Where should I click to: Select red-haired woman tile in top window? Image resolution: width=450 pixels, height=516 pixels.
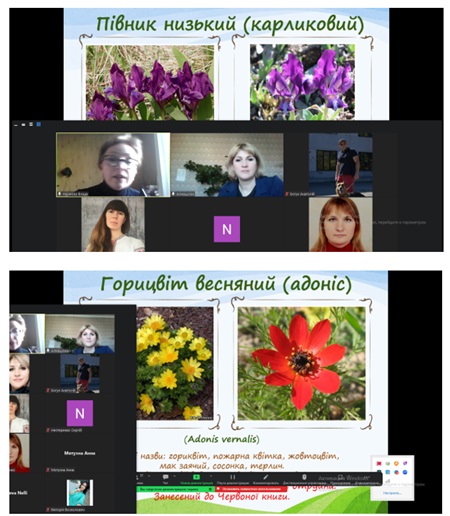point(340,224)
